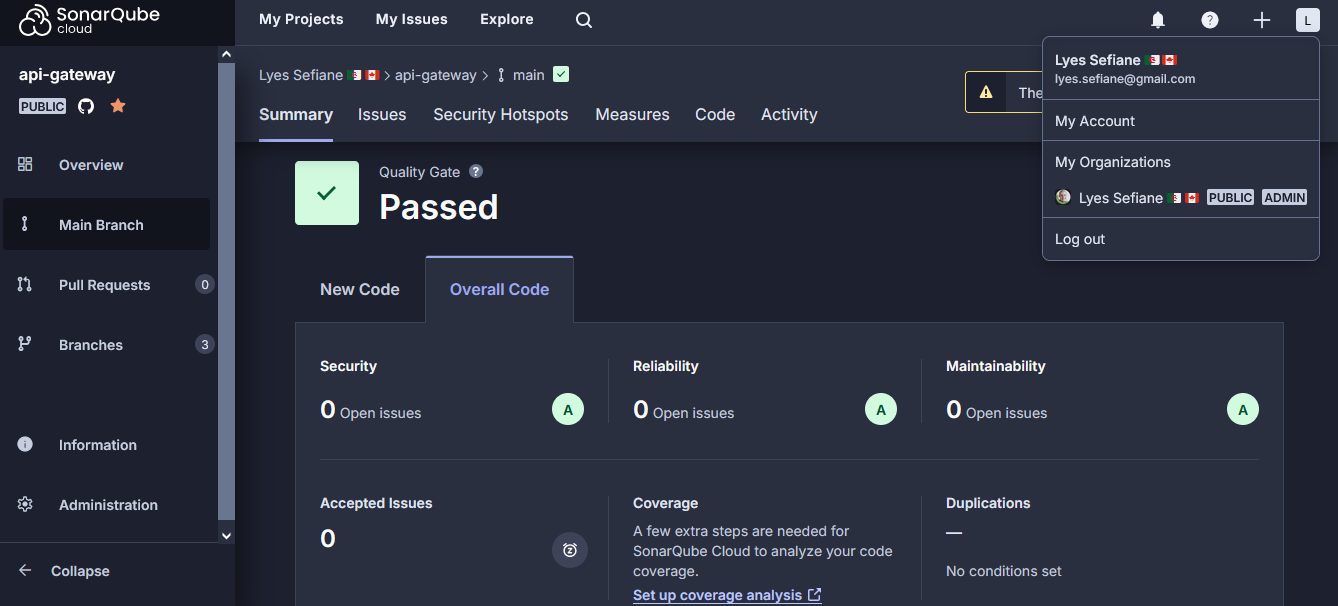Click Quality Gate help icon

pyautogui.click(x=476, y=171)
